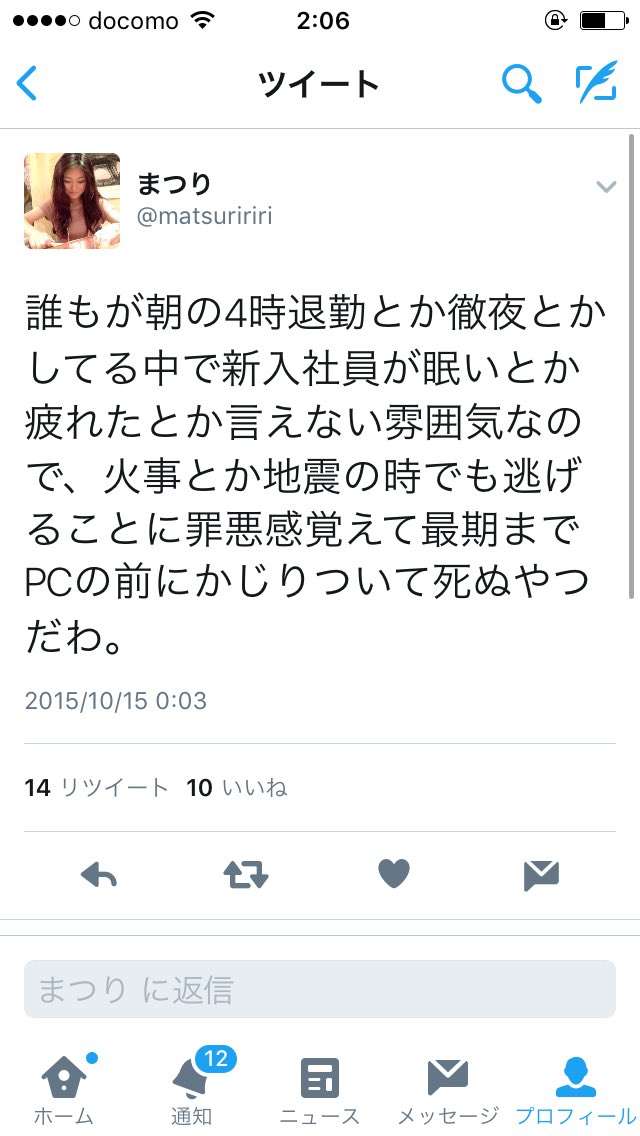Image resolution: width=640 pixels, height=1136 pixels.
Task: Tap the back arrow in header
Action: 27,83
